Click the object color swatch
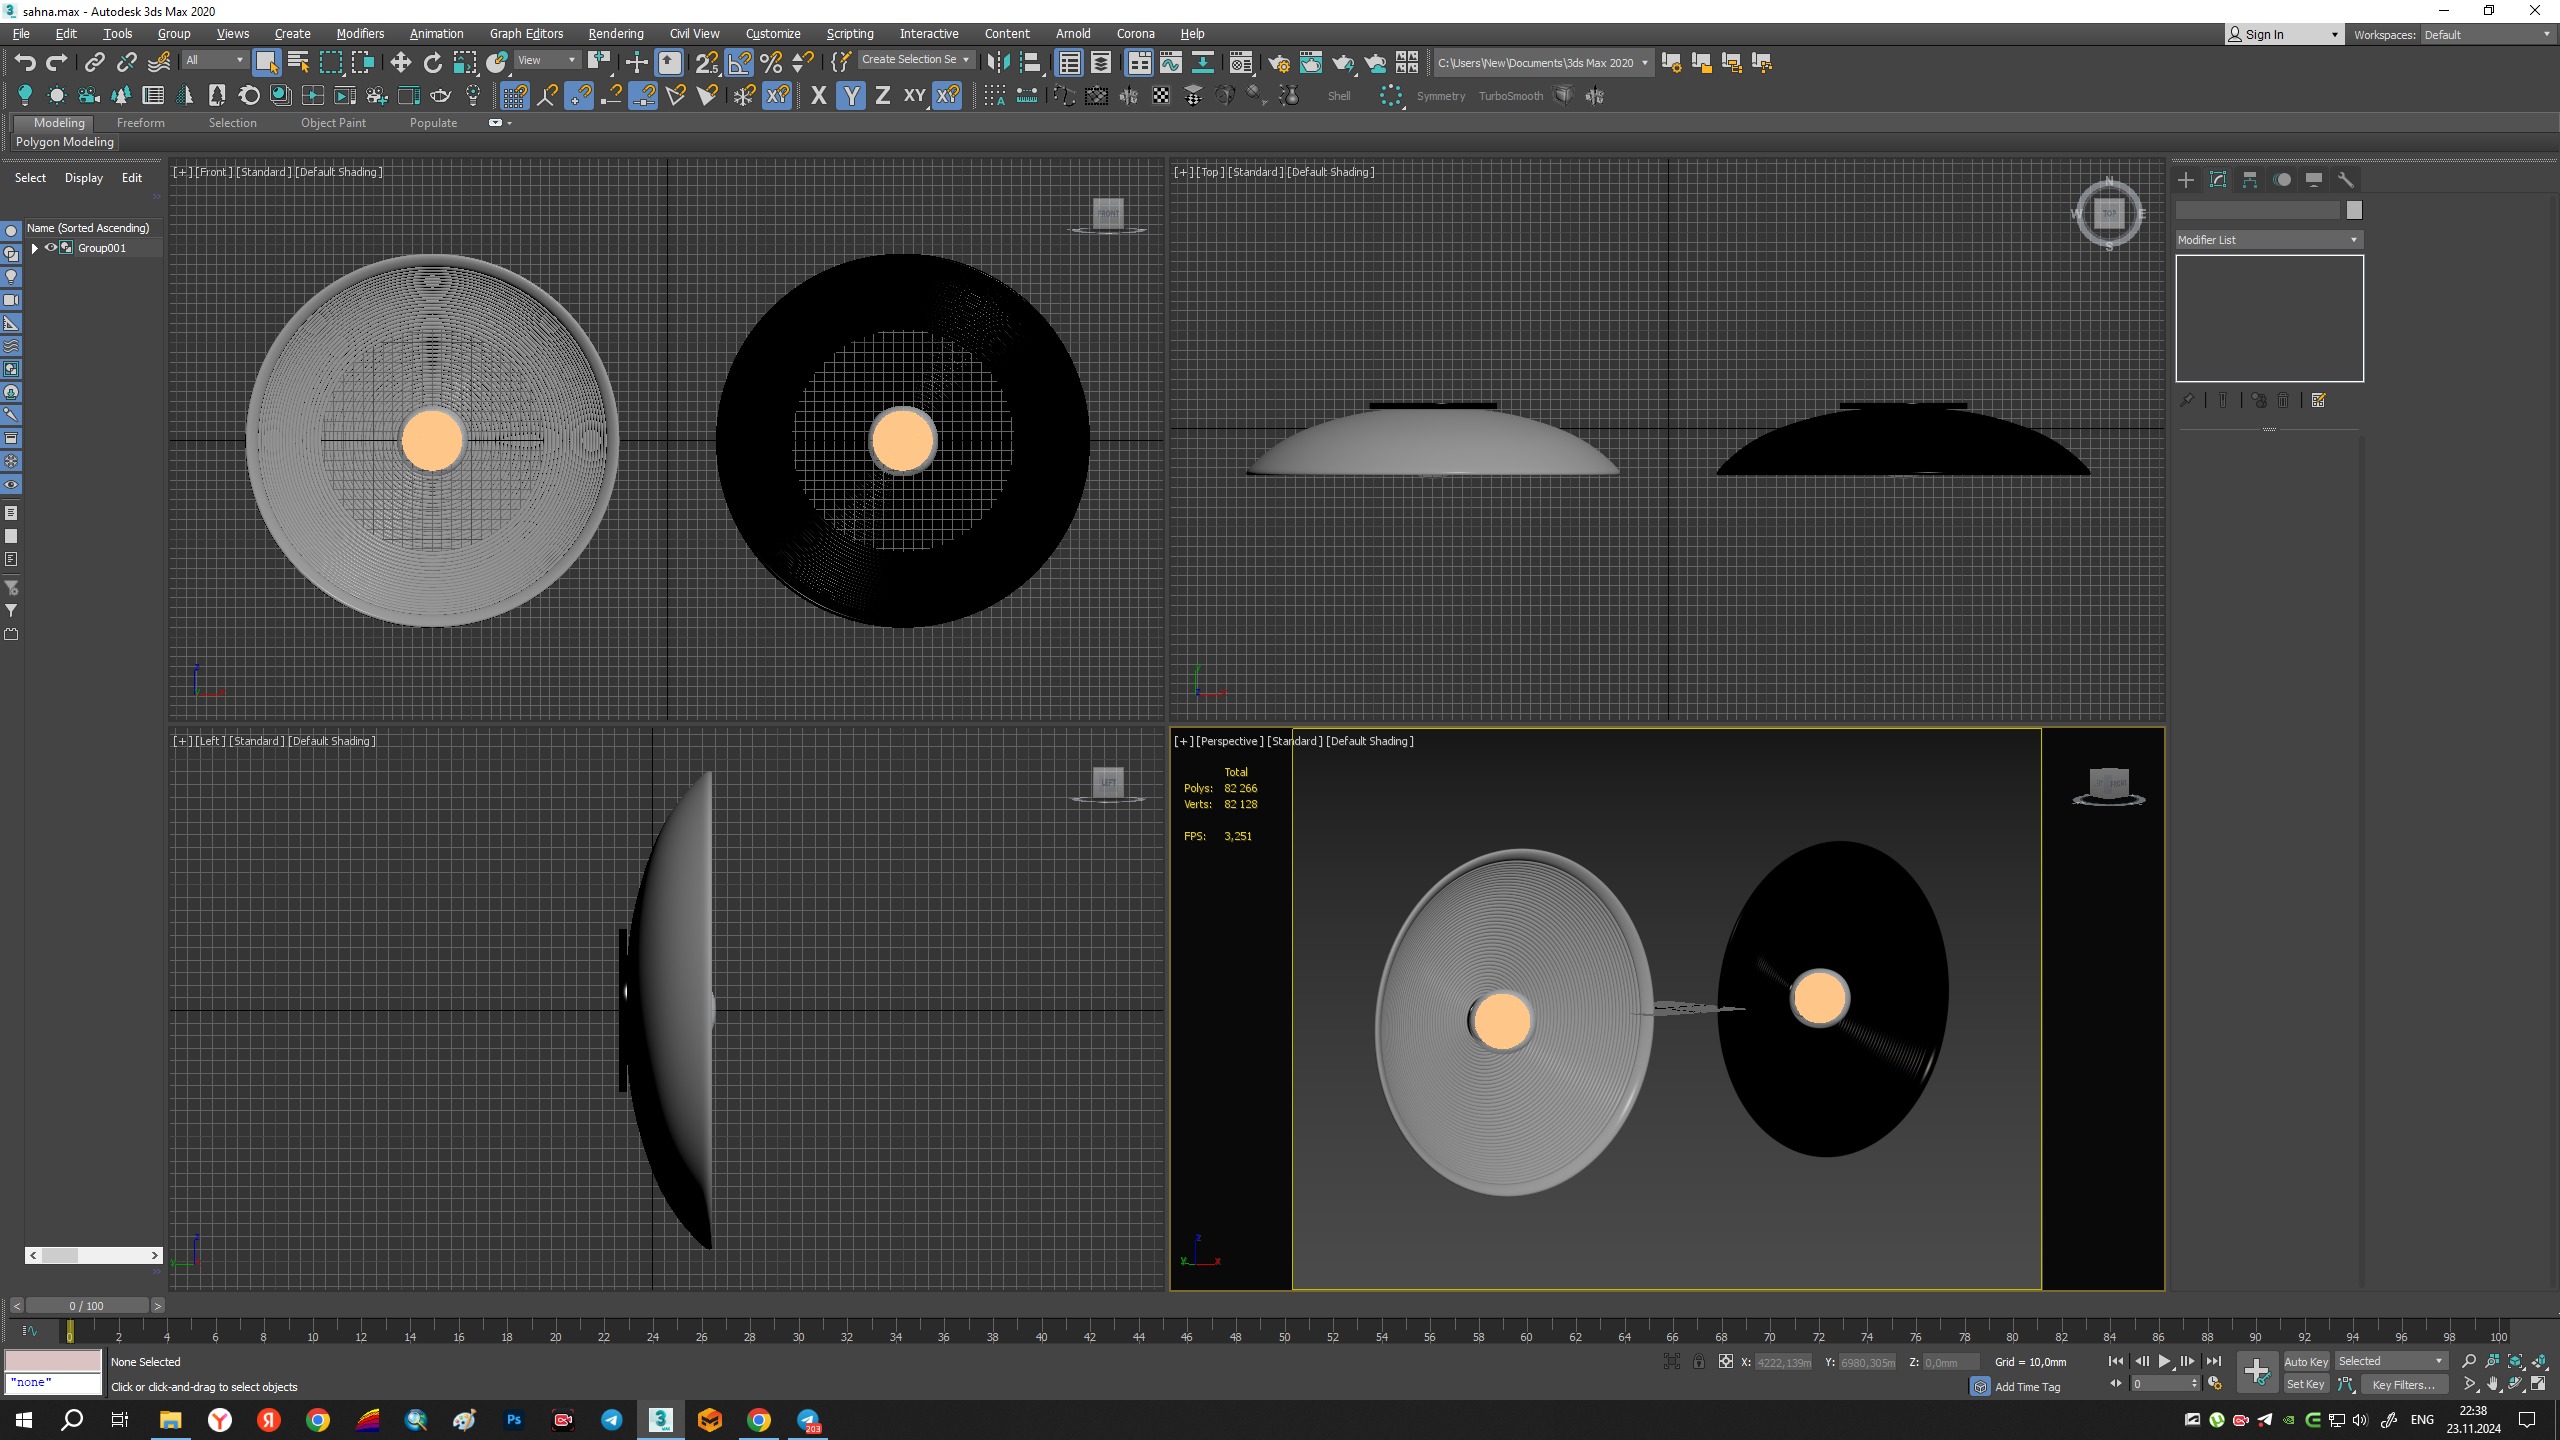 pyautogui.click(x=2354, y=210)
